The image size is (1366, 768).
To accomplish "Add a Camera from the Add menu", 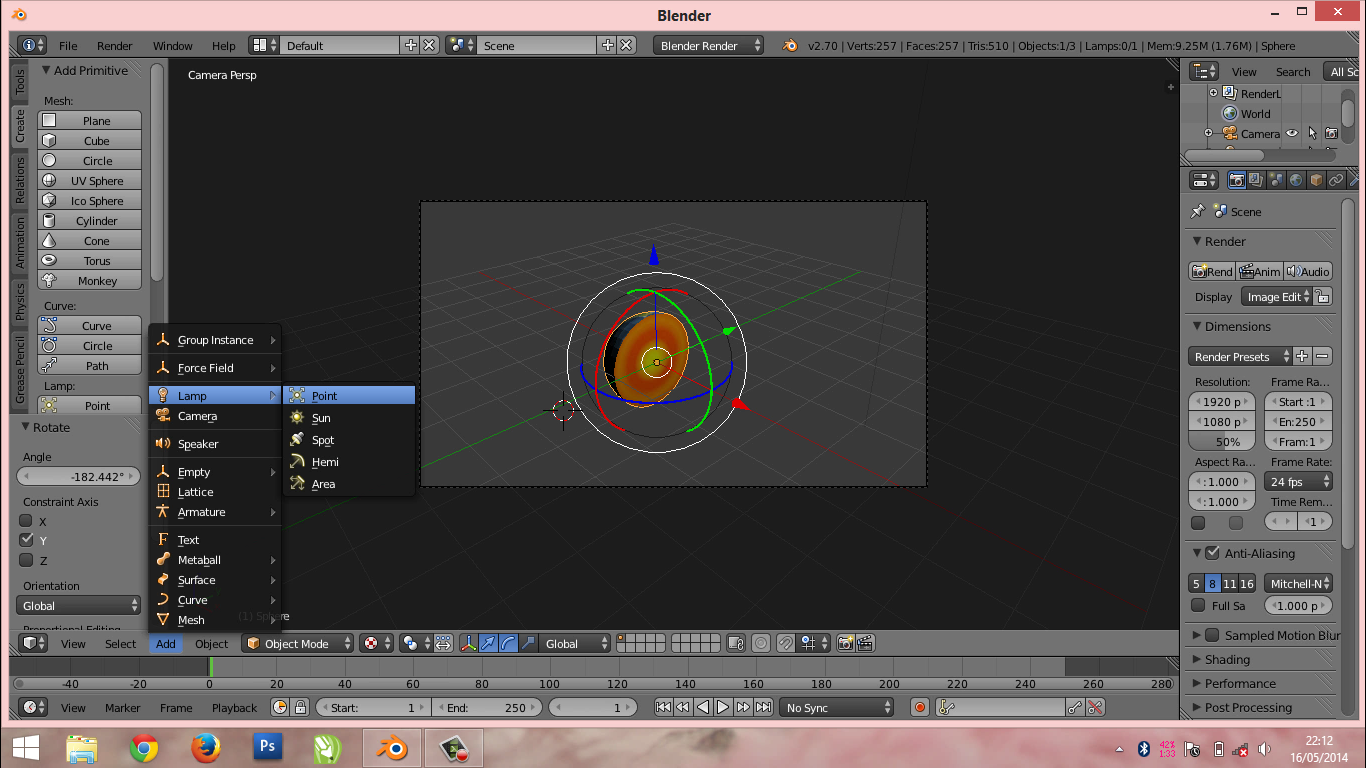I will coord(215,416).
